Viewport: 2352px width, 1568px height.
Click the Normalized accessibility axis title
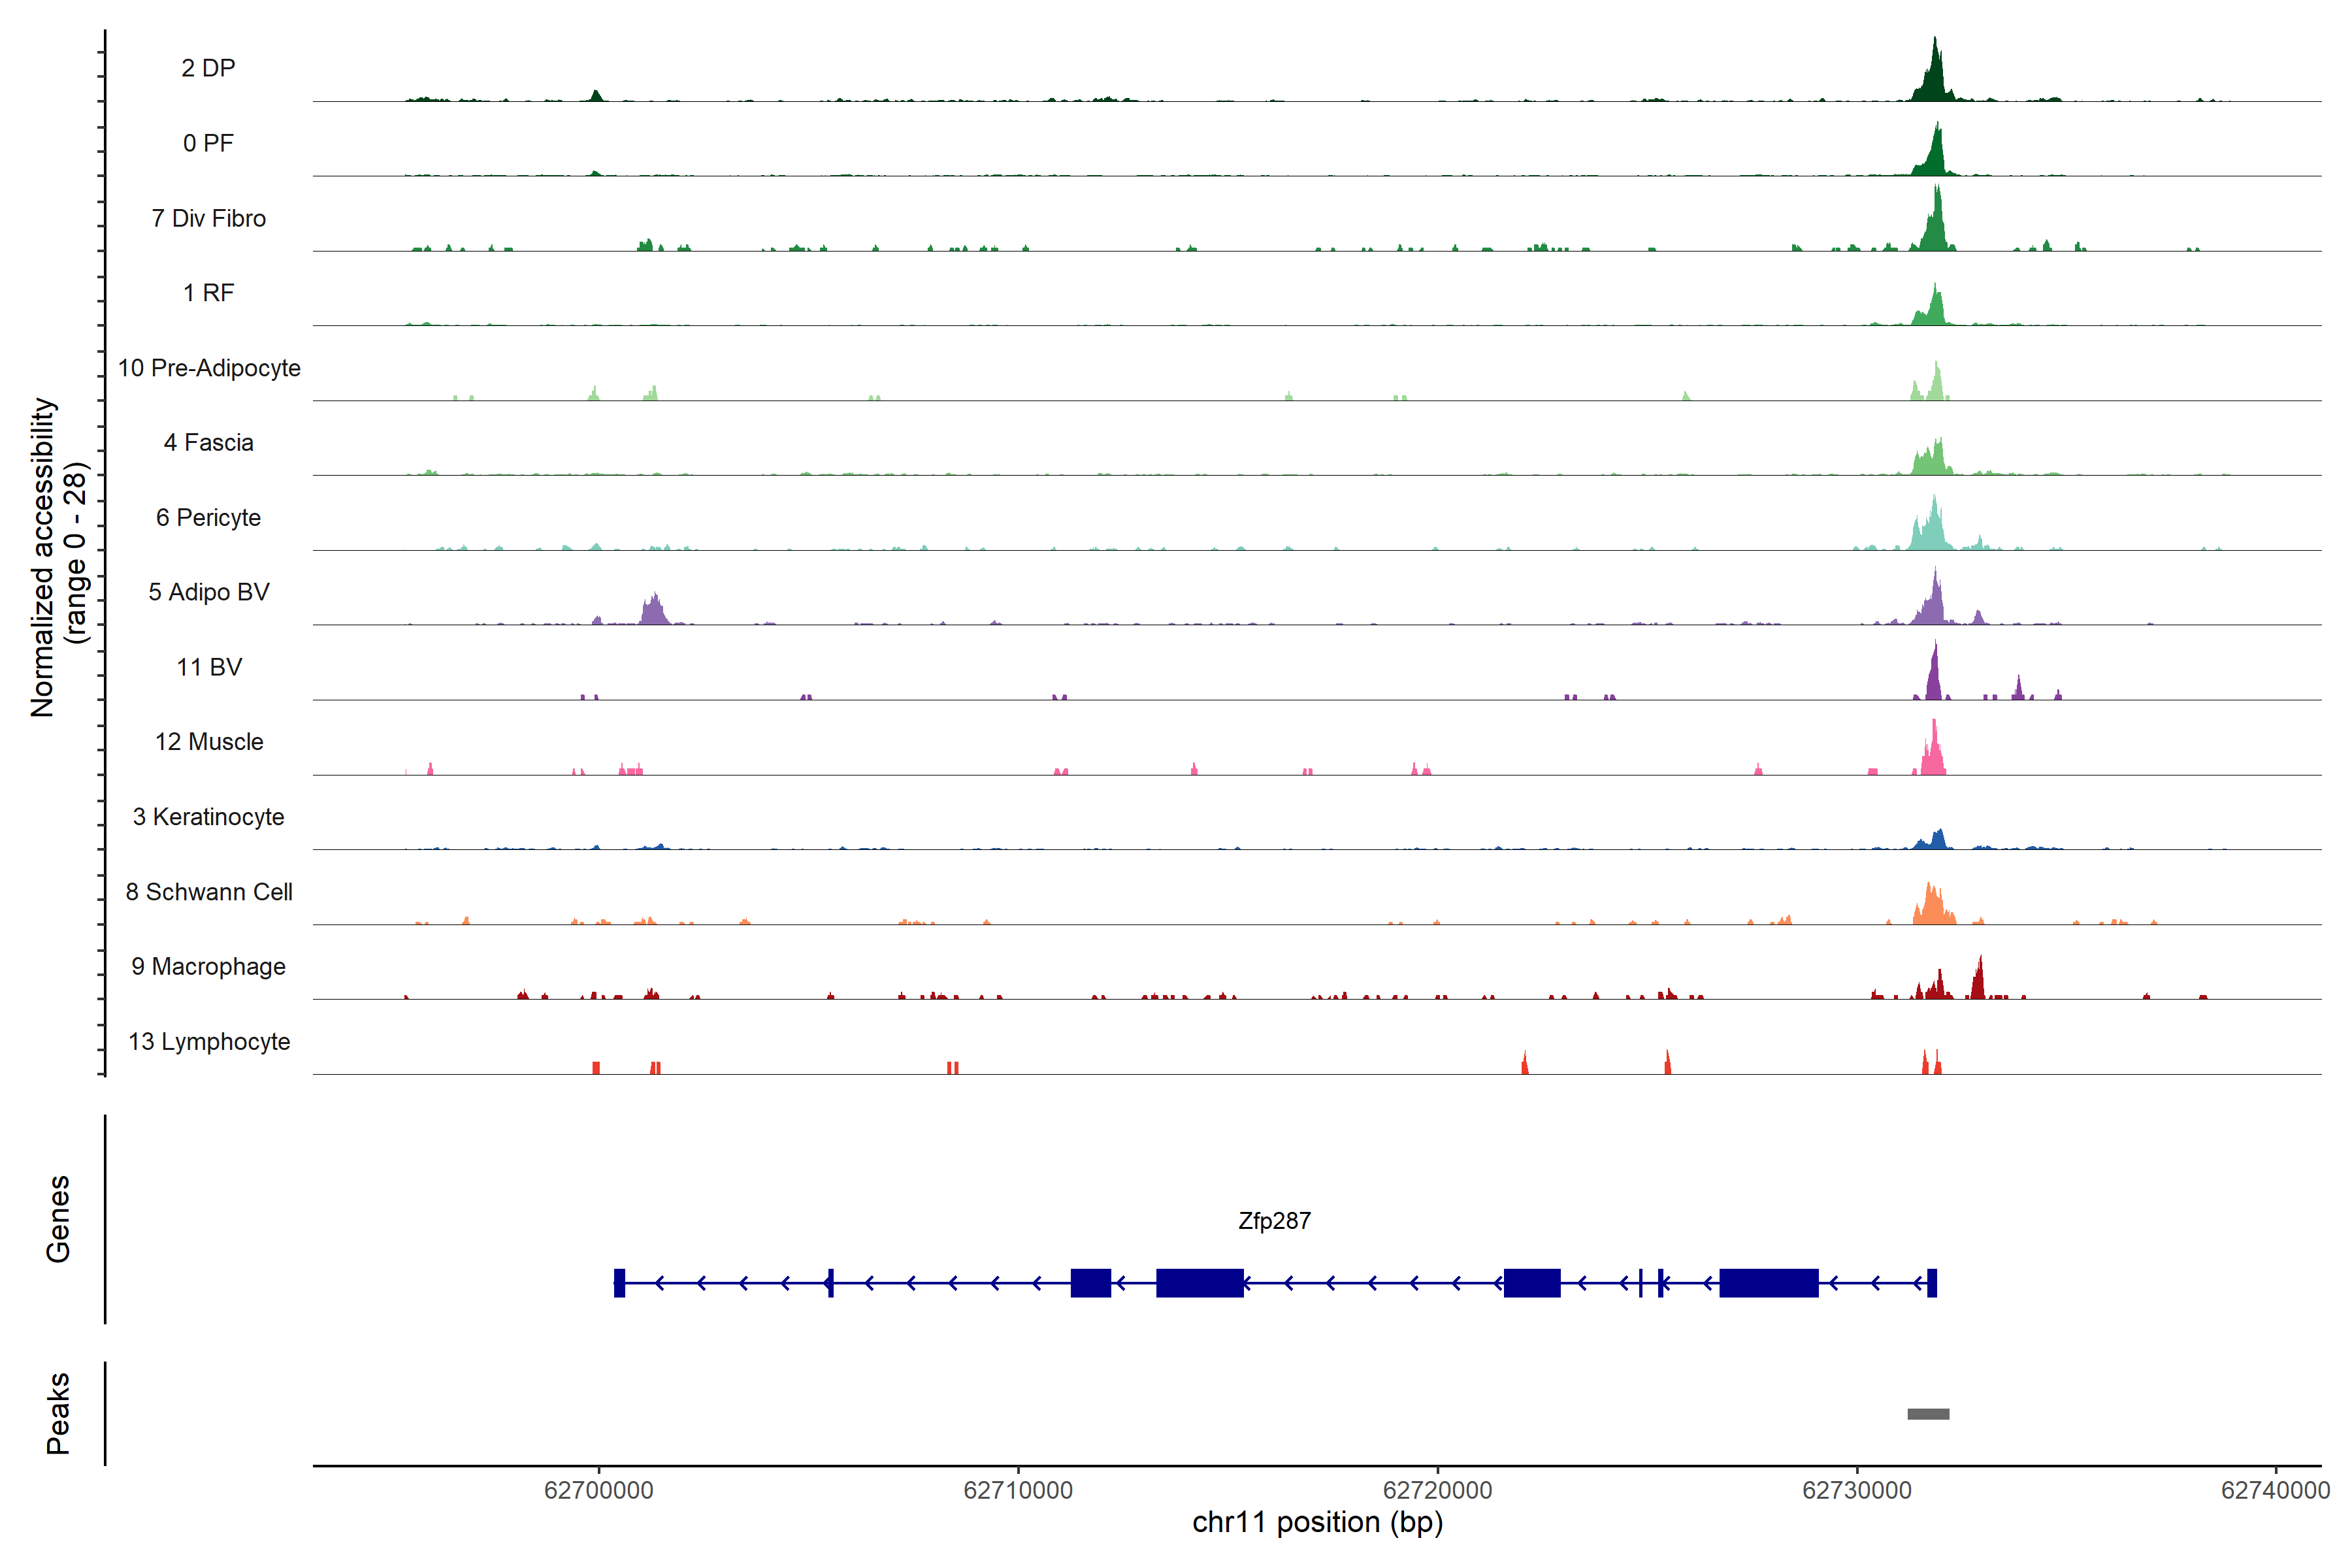click(42, 557)
